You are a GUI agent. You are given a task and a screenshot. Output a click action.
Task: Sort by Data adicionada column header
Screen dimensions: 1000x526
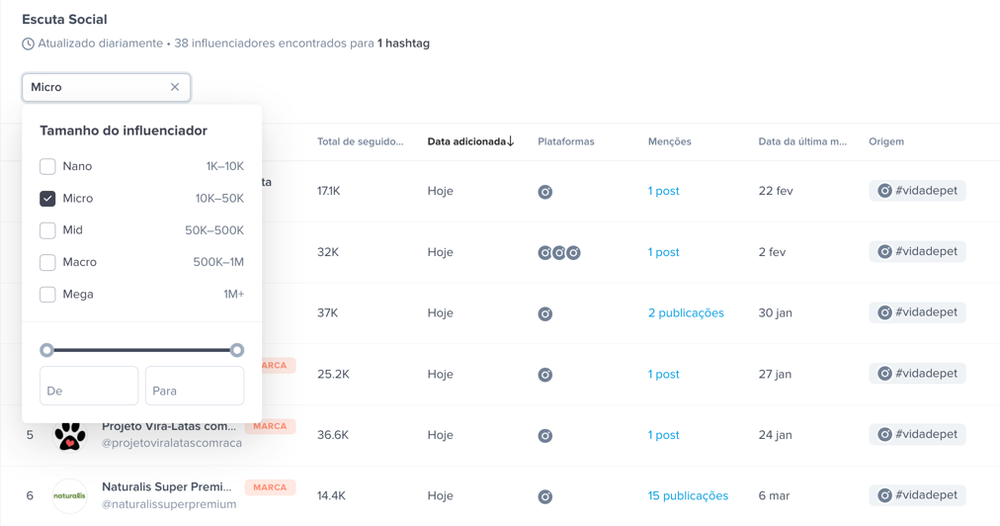pos(471,142)
